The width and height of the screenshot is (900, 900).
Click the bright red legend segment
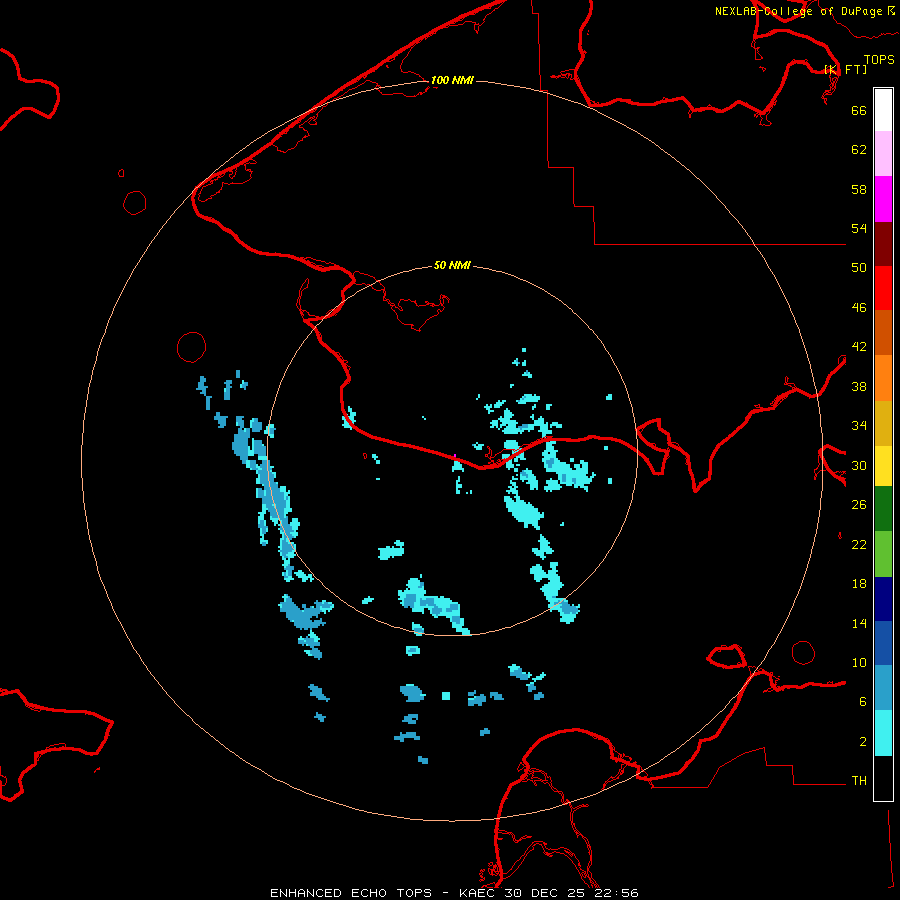(x=883, y=288)
